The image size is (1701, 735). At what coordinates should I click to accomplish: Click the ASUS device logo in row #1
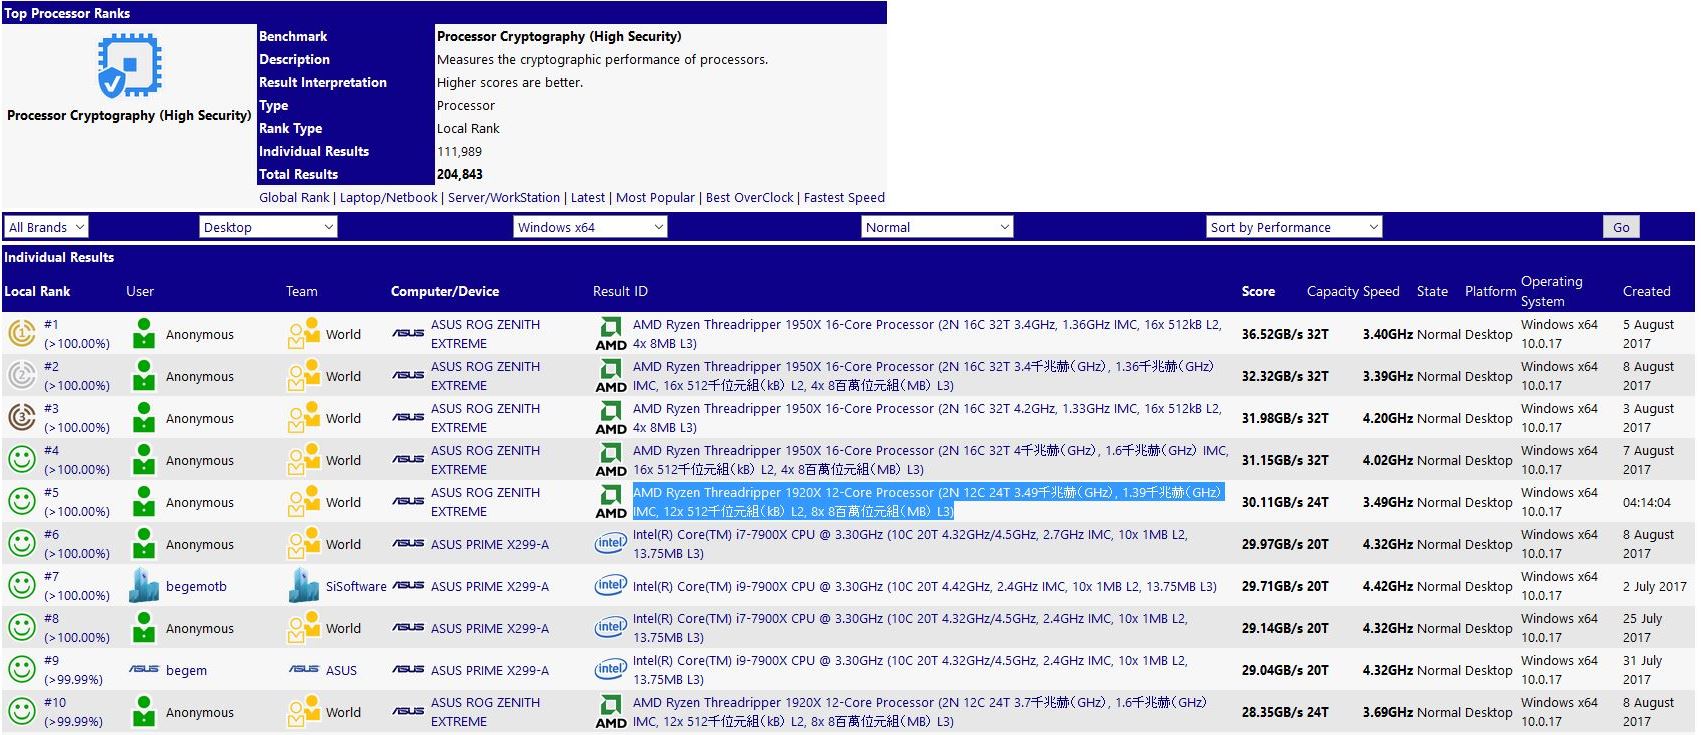point(408,333)
